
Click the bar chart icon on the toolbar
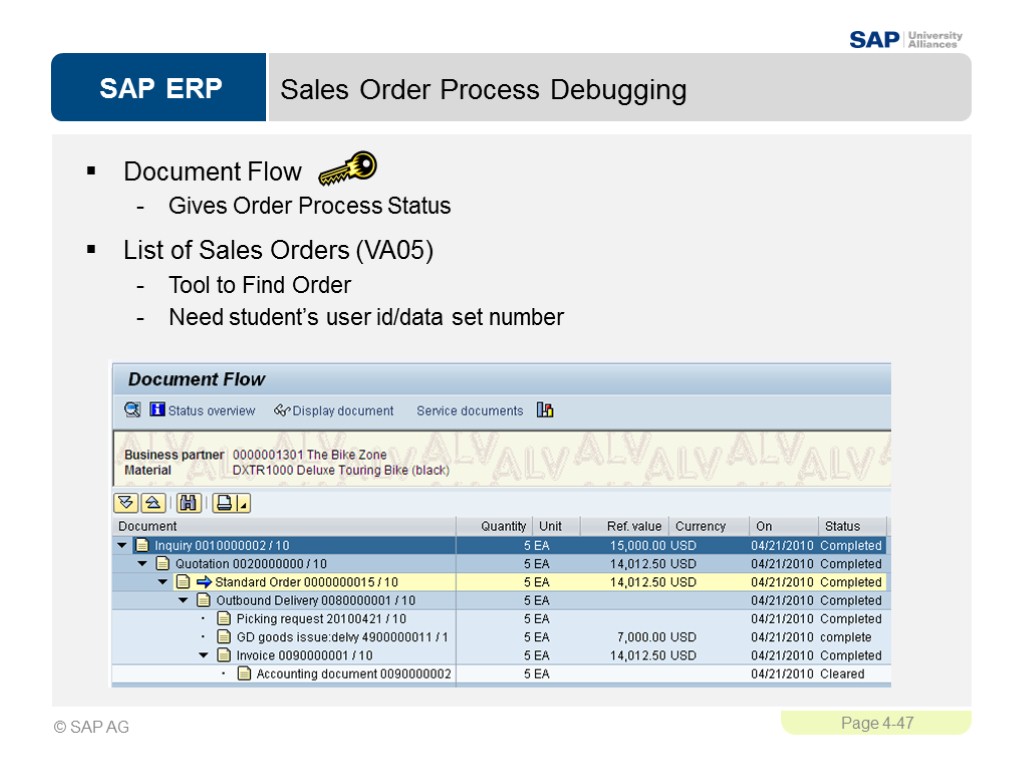(544, 410)
